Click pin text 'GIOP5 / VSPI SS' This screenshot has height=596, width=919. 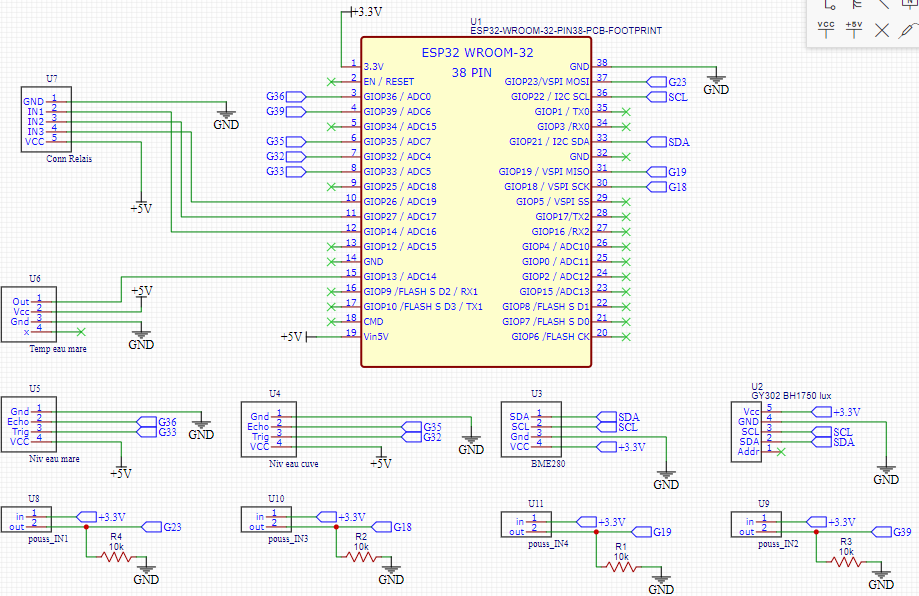[x=553, y=202]
